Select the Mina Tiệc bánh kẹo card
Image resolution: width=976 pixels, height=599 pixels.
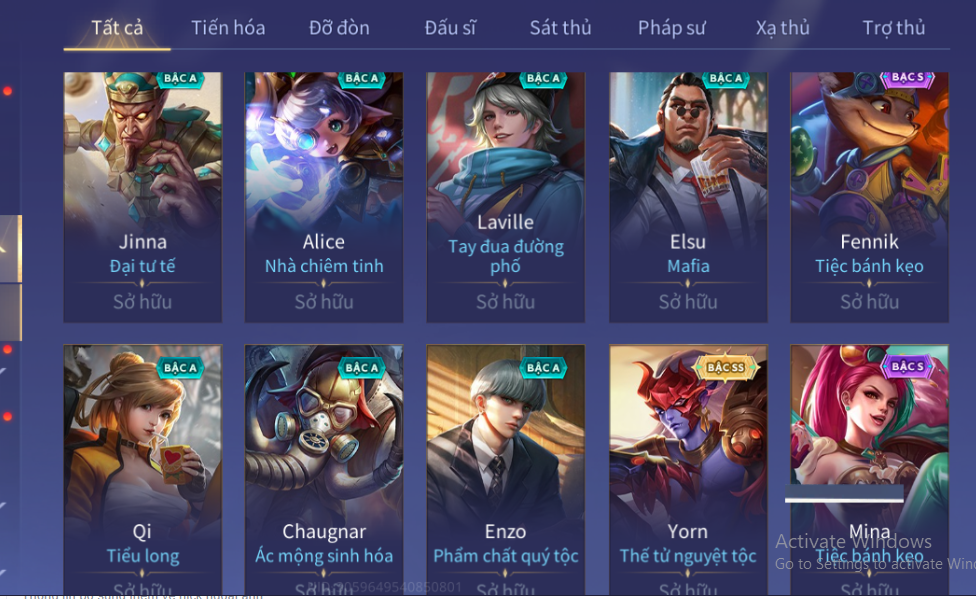pyautogui.click(x=870, y=469)
